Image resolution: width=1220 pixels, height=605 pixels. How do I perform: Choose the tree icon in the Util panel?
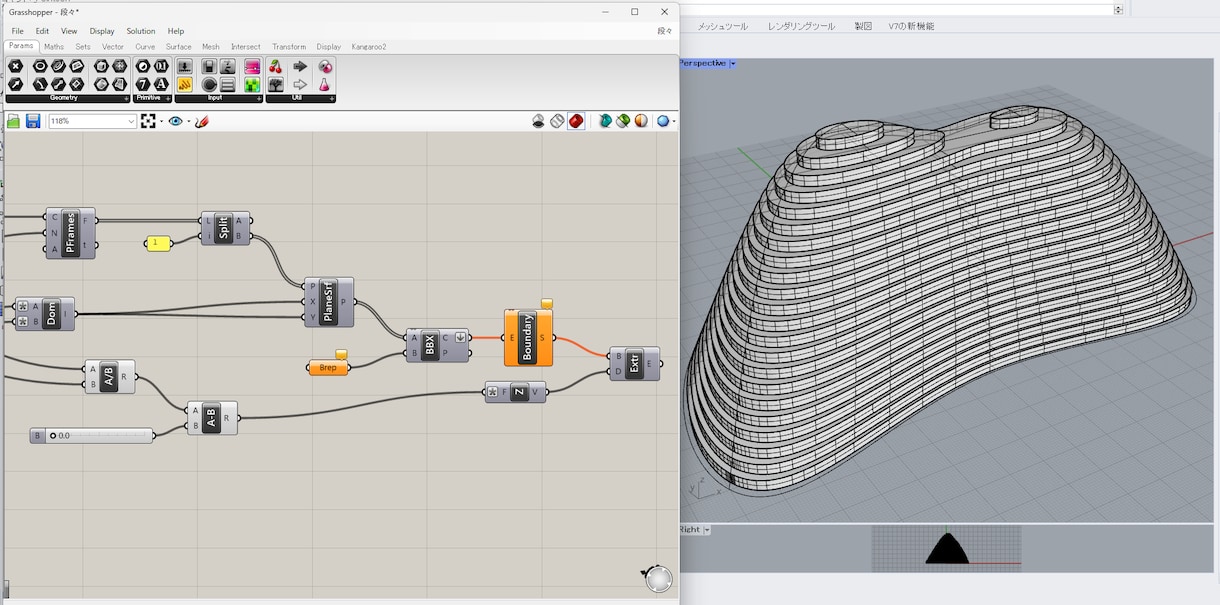coord(275,85)
